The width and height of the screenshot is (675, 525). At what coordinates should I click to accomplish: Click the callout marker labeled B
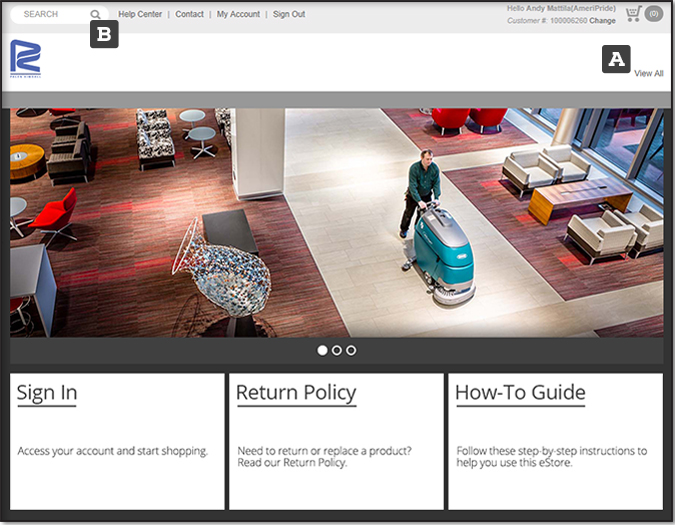104,35
